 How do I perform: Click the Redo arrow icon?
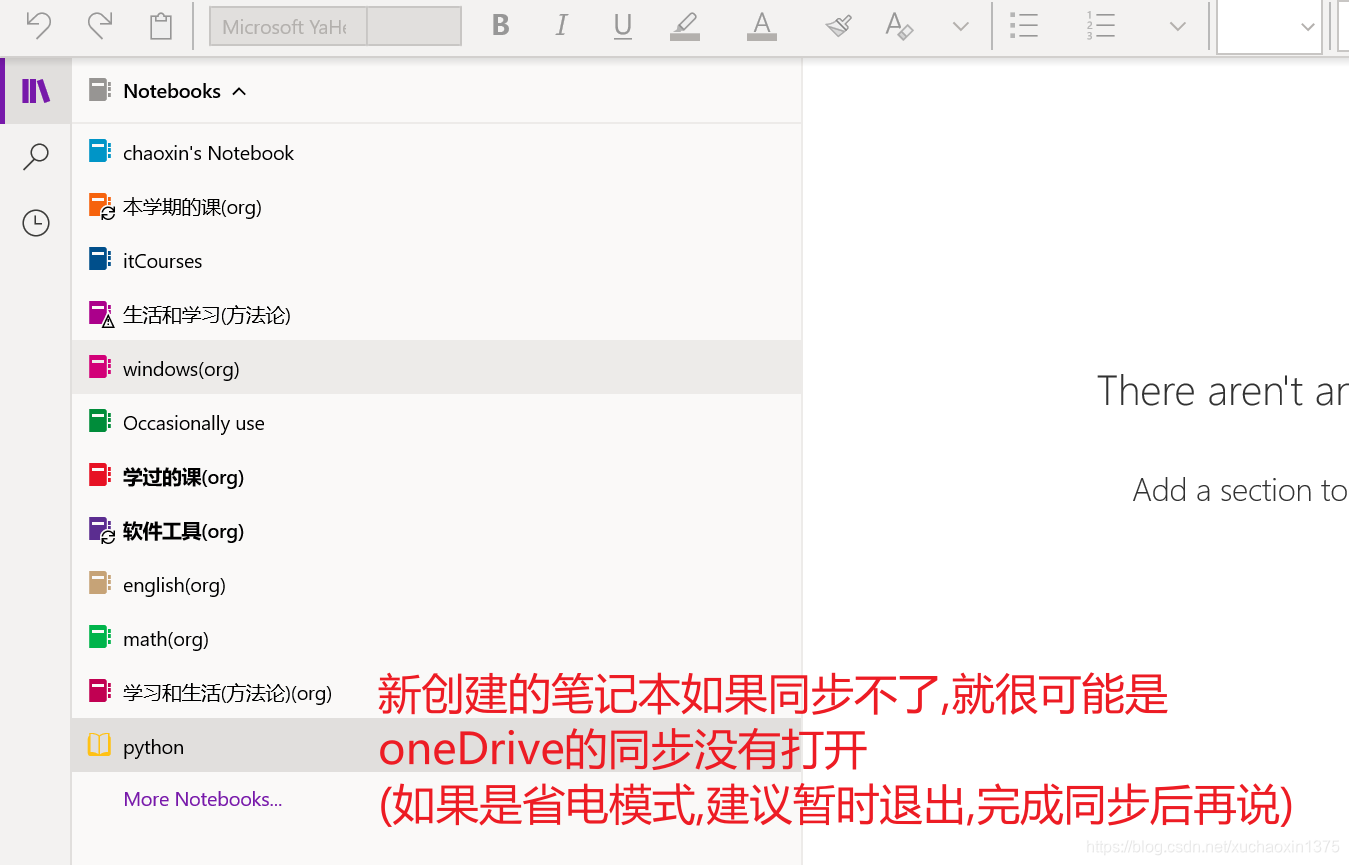[99, 25]
